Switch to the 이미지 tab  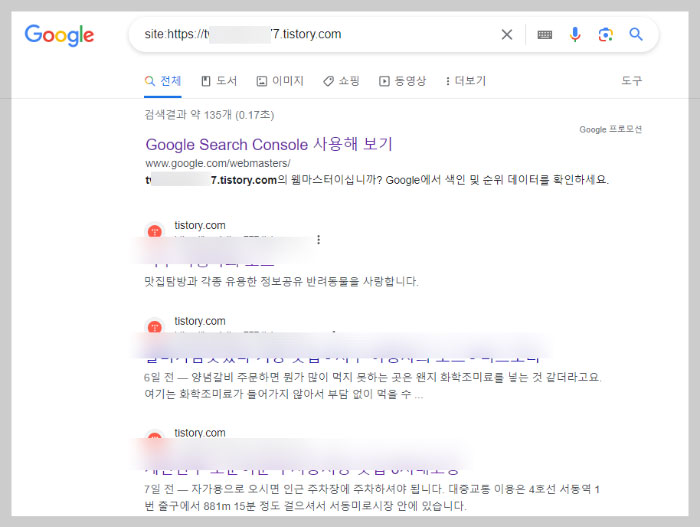coord(280,81)
